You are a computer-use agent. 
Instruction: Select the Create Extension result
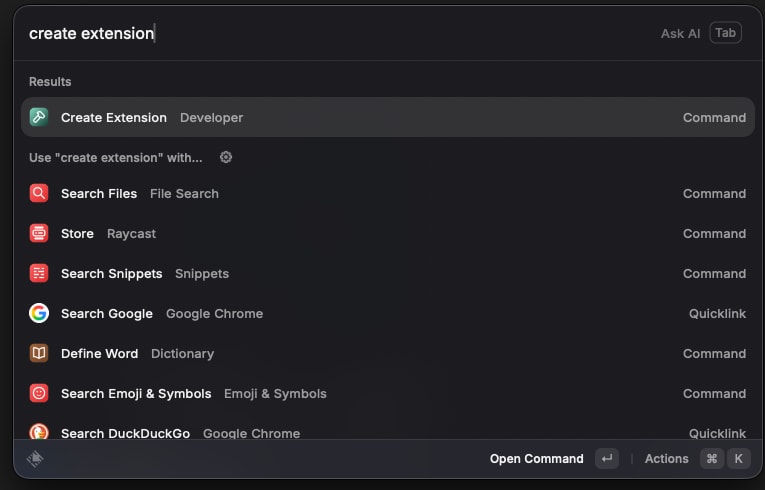[x=388, y=117]
